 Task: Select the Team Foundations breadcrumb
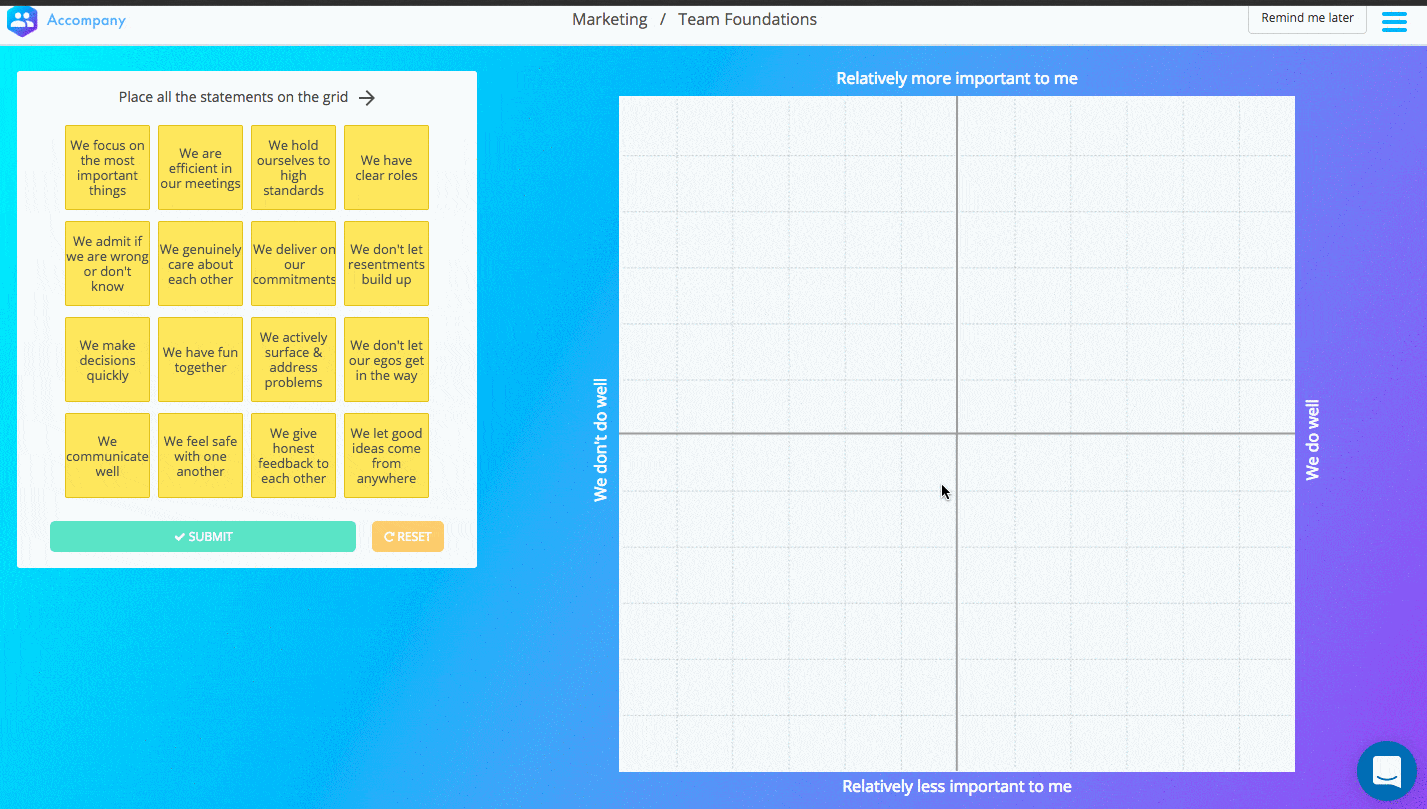747,19
